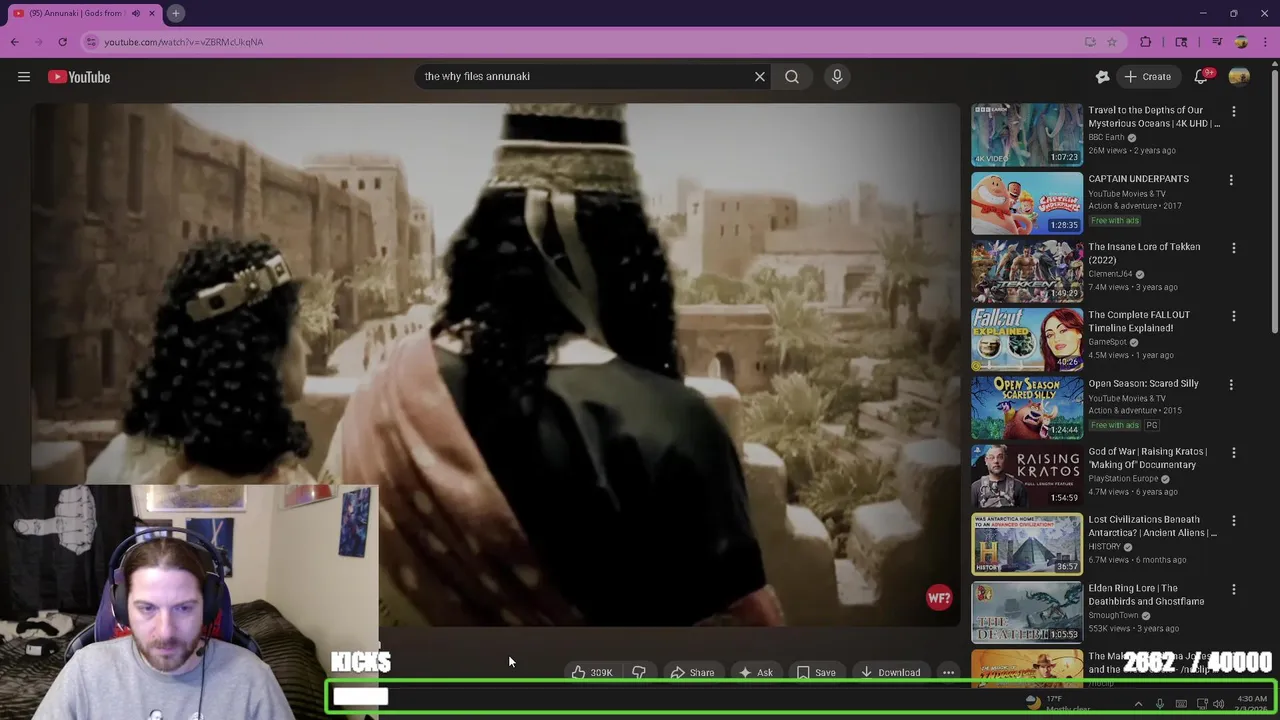The width and height of the screenshot is (1280, 720).
Task: Open site information icon in address bar
Action: [x=91, y=42]
